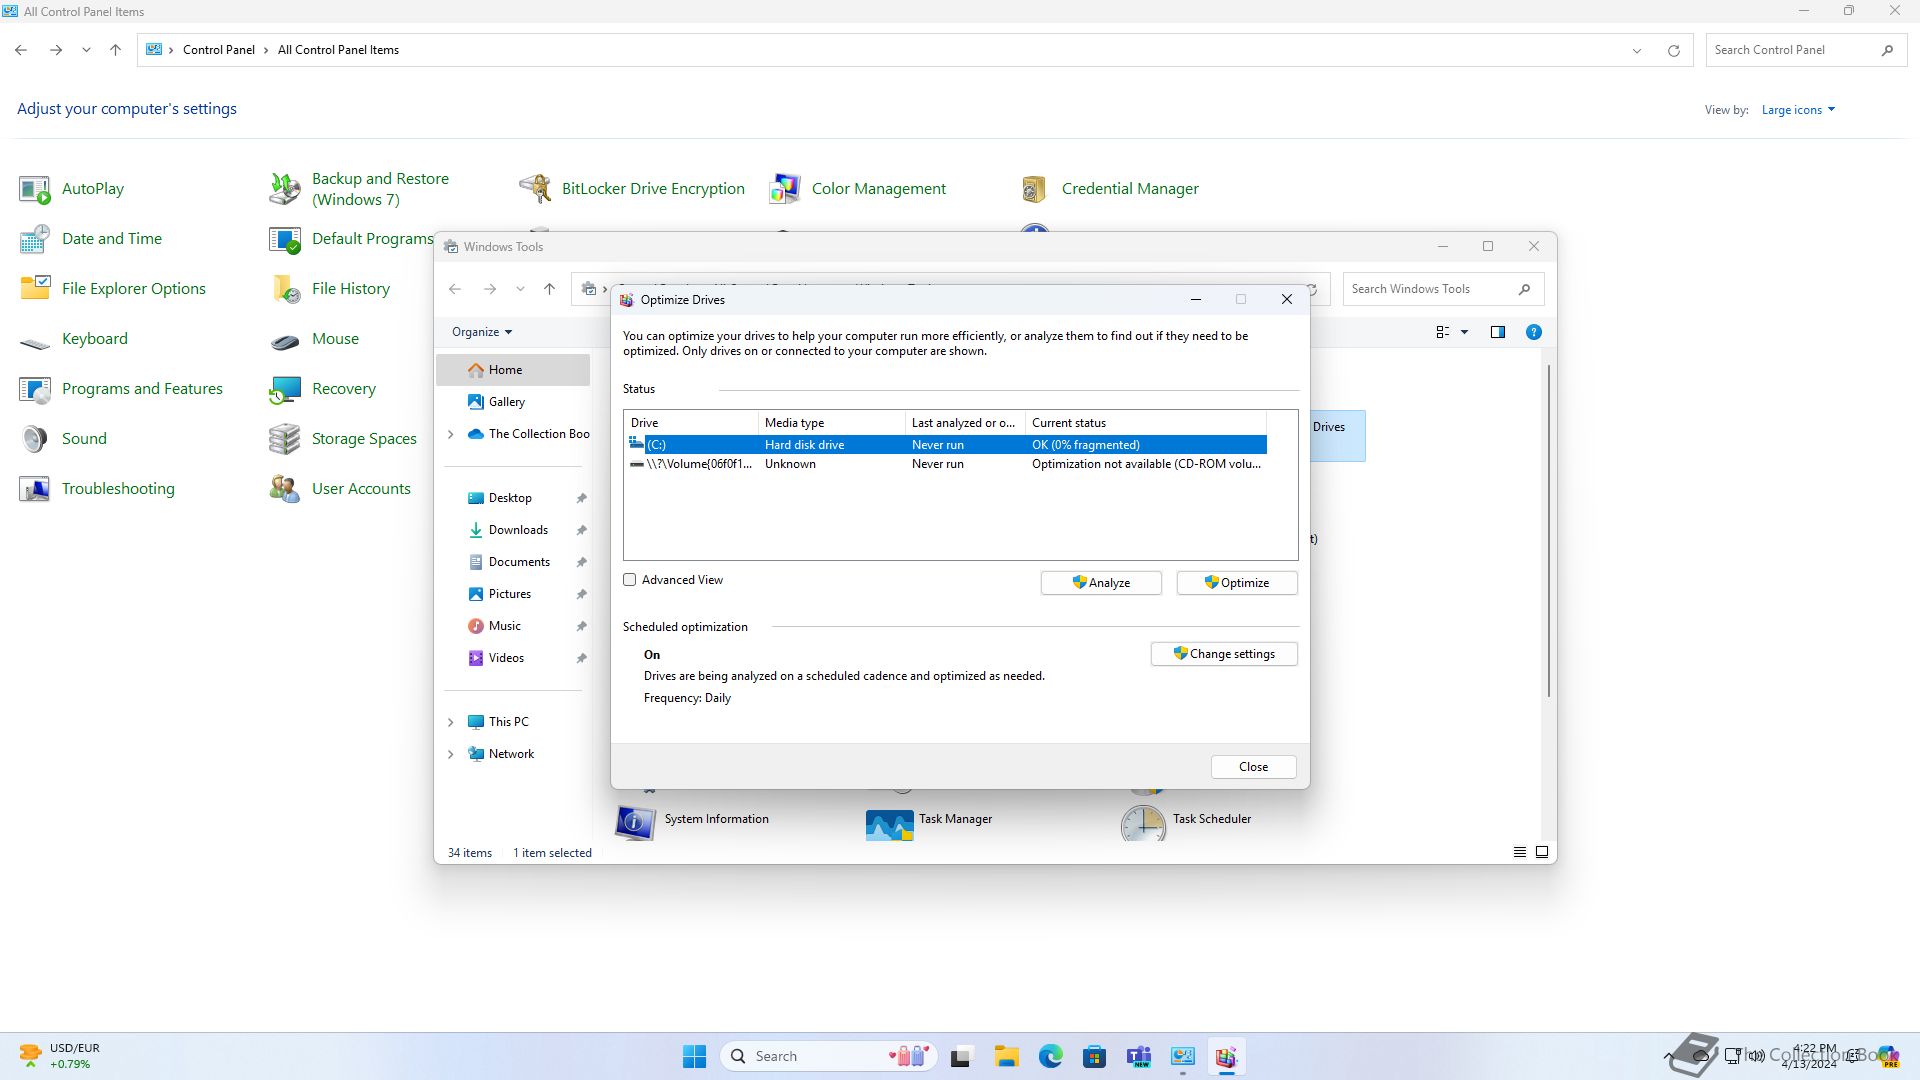This screenshot has width=1920, height=1080.
Task: Click Media type column header
Action: point(832,423)
